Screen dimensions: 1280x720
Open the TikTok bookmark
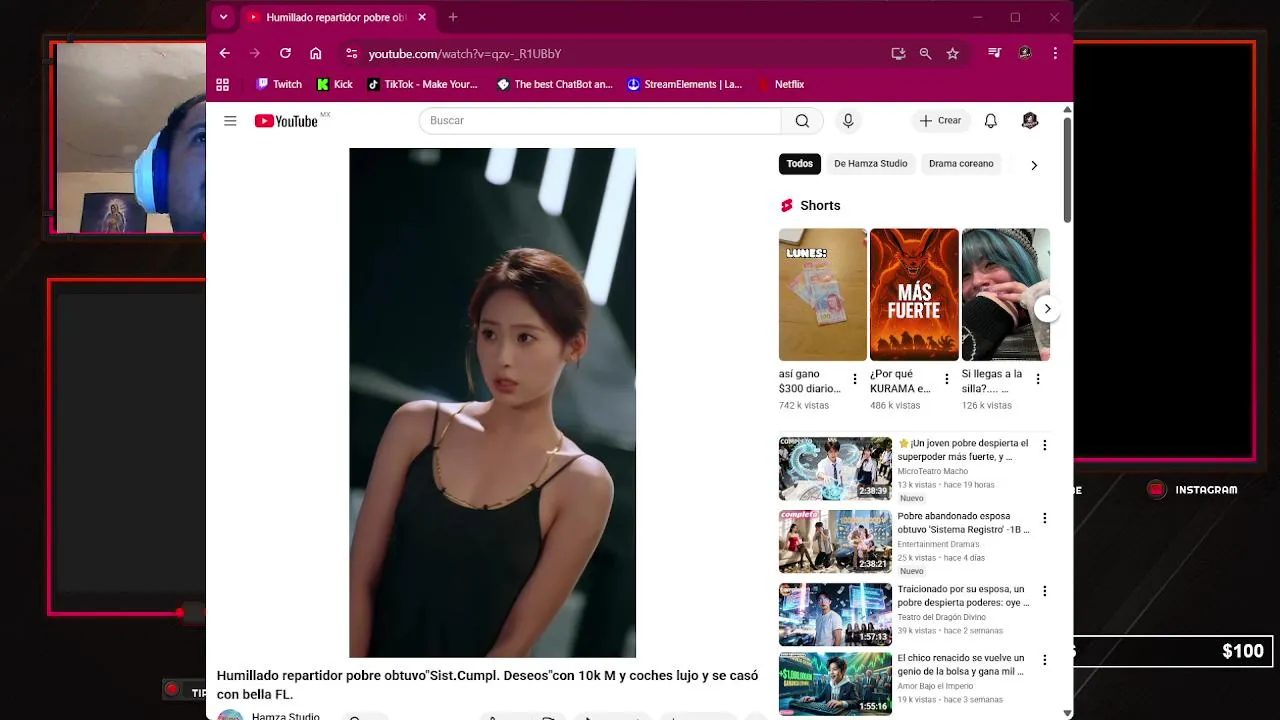(423, 84)
